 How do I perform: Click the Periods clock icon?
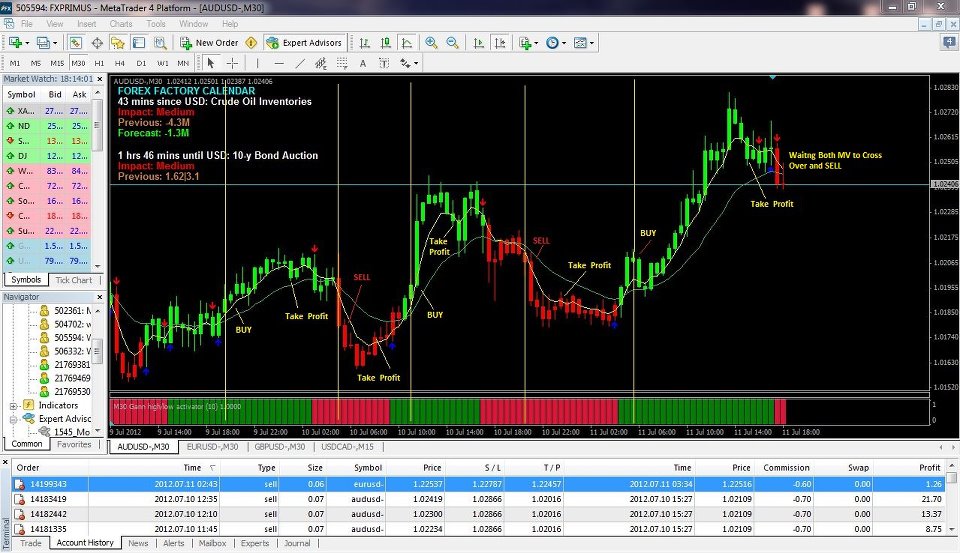point(552,43)
